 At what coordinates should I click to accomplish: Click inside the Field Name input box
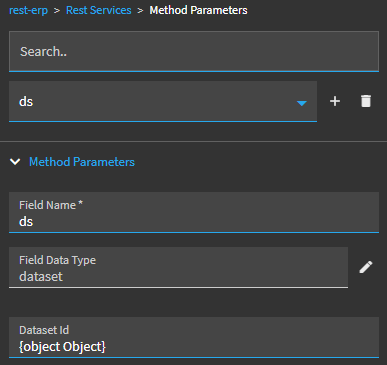point(194,212)
